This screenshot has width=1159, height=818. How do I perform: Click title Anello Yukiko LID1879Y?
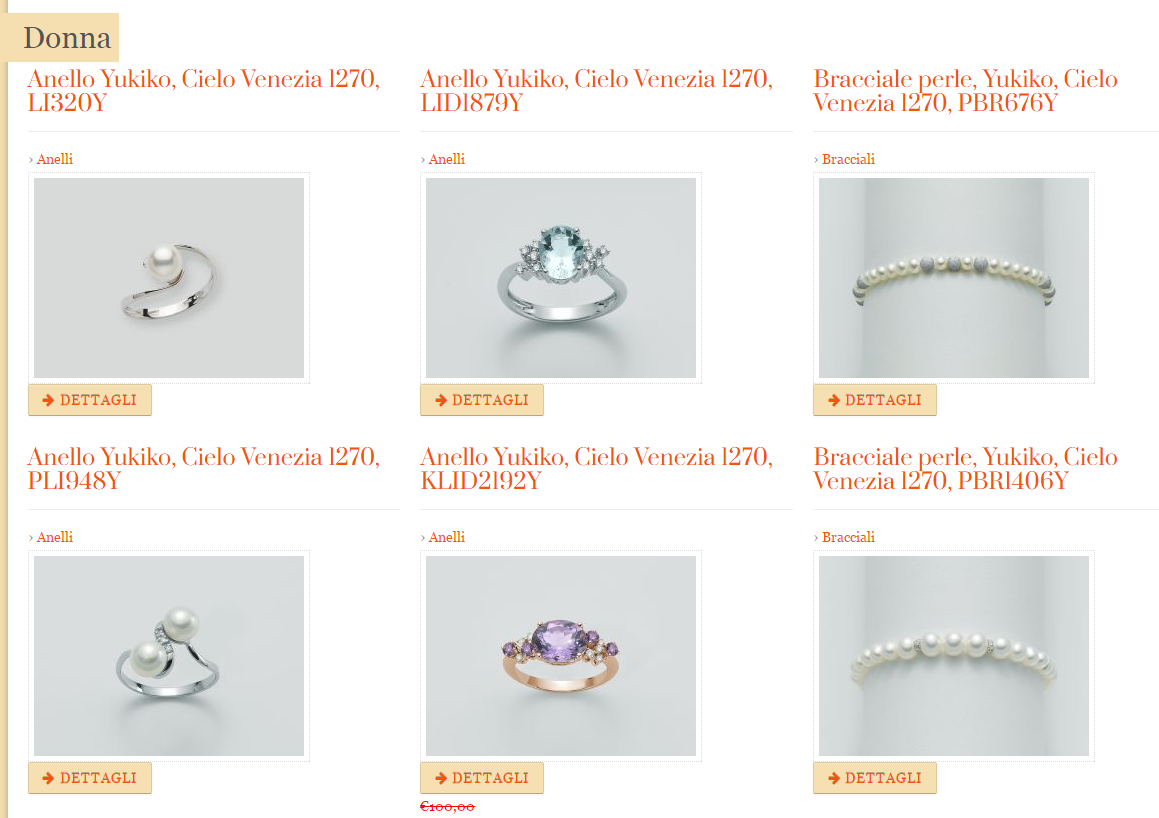597,90
